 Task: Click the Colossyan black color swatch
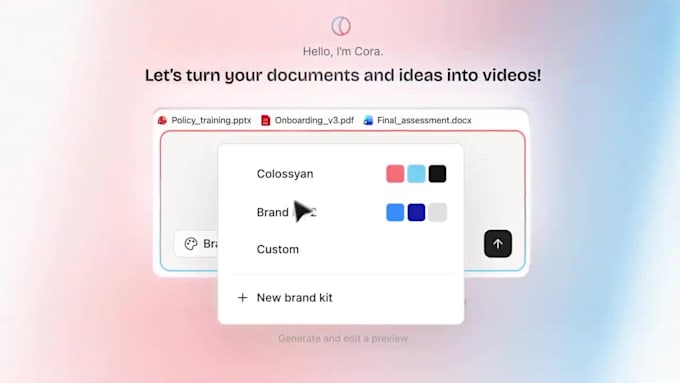(x=437, y=174)
